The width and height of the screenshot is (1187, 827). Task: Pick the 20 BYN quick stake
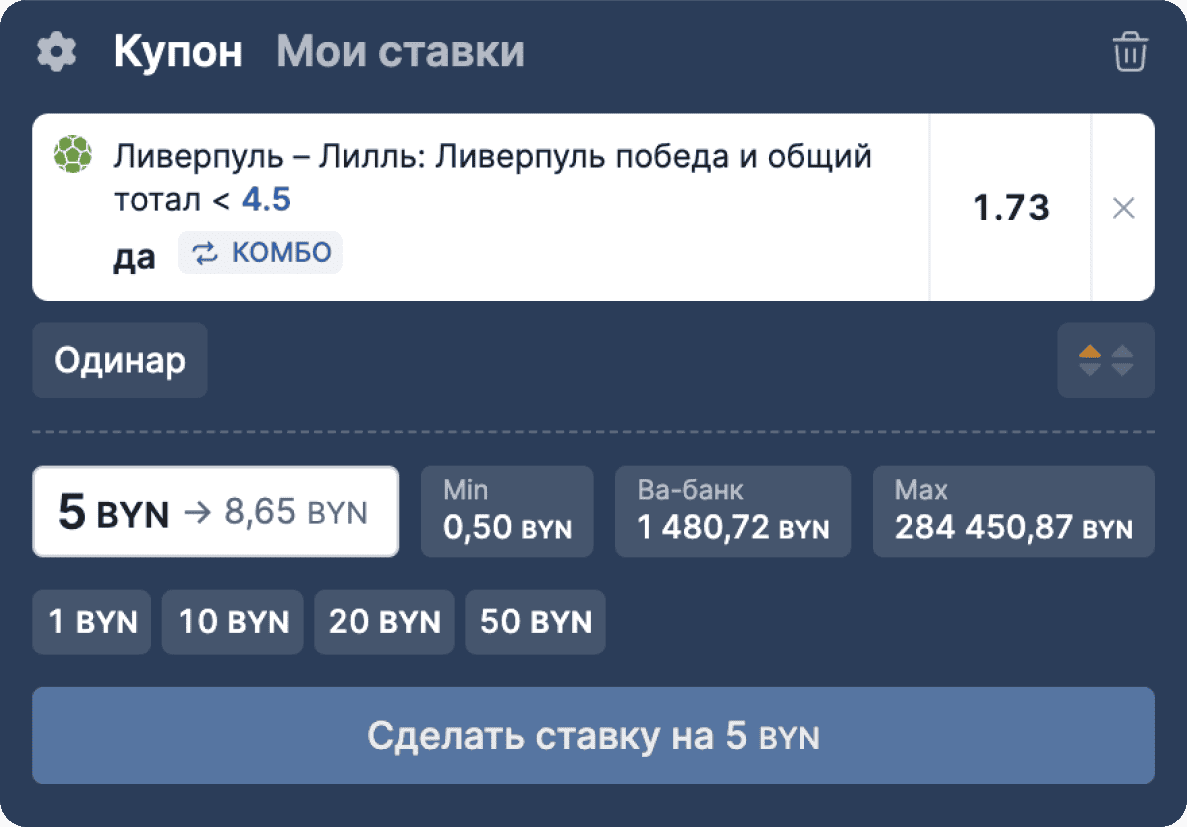click(384, 622)
